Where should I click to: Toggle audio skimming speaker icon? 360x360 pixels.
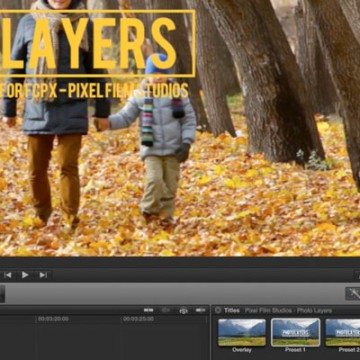tap(166, 310)
